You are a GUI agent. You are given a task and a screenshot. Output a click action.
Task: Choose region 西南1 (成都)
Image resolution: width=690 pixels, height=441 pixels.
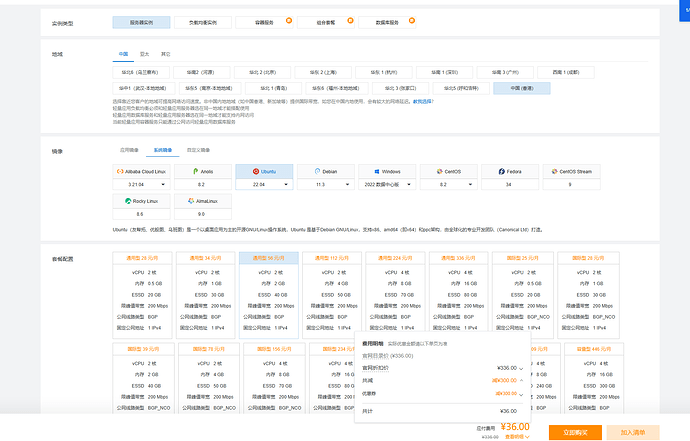566,72
